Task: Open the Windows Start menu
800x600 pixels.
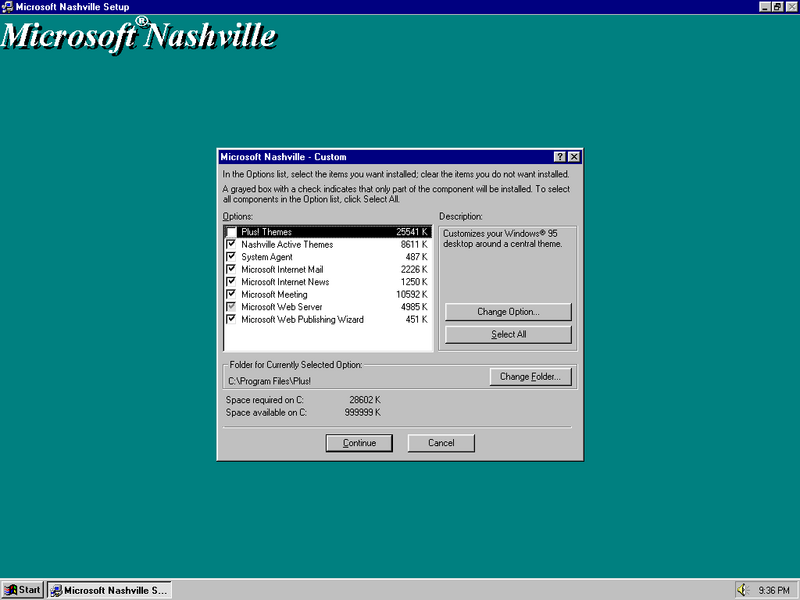Action: pos(22,590)
